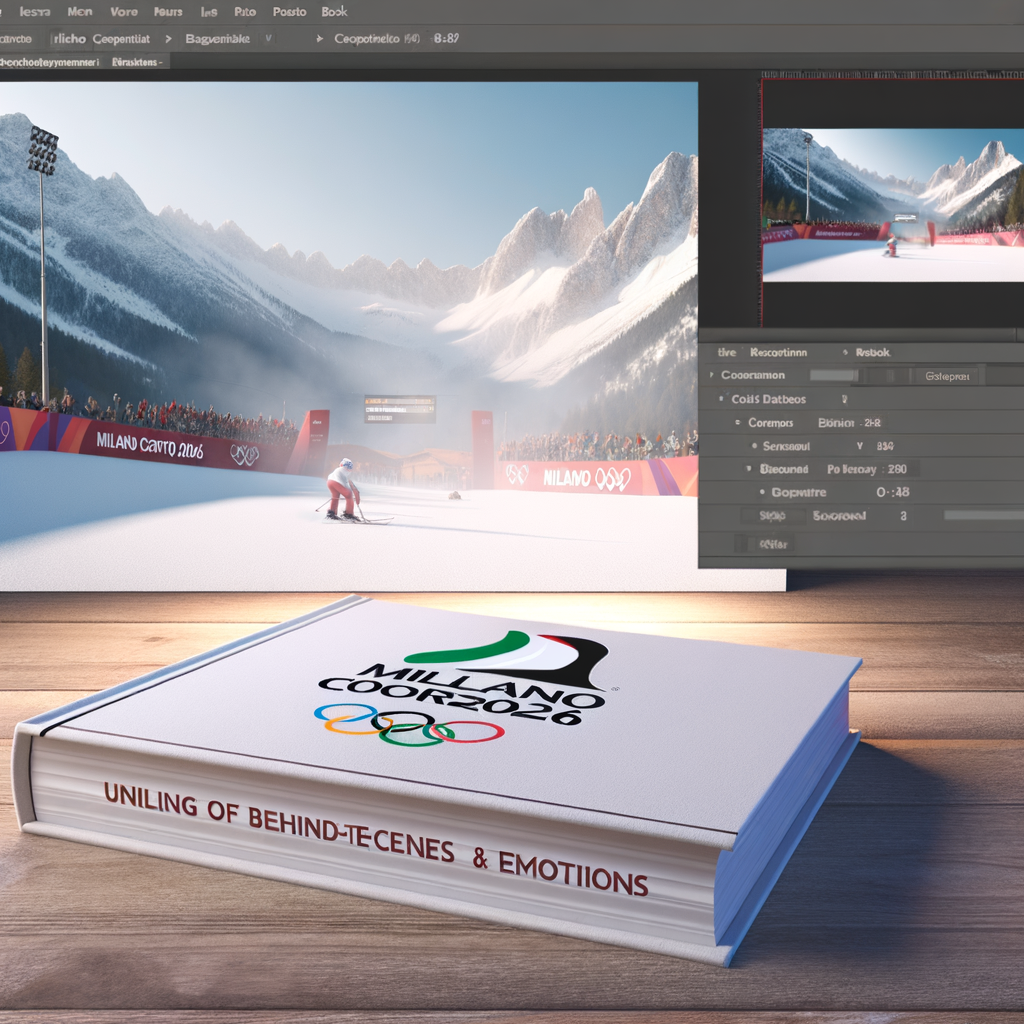Switch to the Eirasktens tab
This screenshot has height=1024, width=1024.
pos(136,62)
